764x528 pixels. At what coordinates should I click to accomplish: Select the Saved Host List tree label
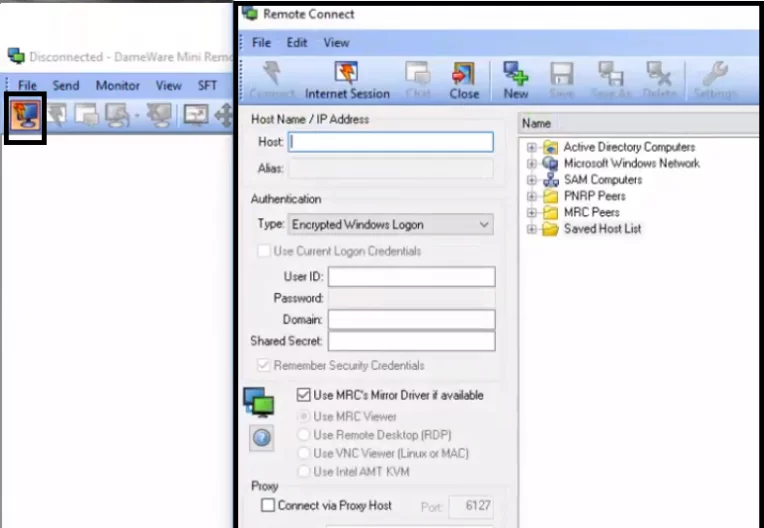[x=602, y=229]
